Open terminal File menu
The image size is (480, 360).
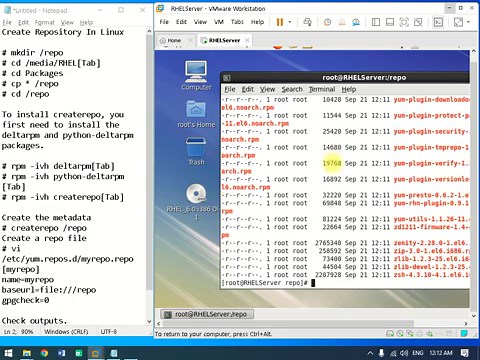(x=230, y=89)
